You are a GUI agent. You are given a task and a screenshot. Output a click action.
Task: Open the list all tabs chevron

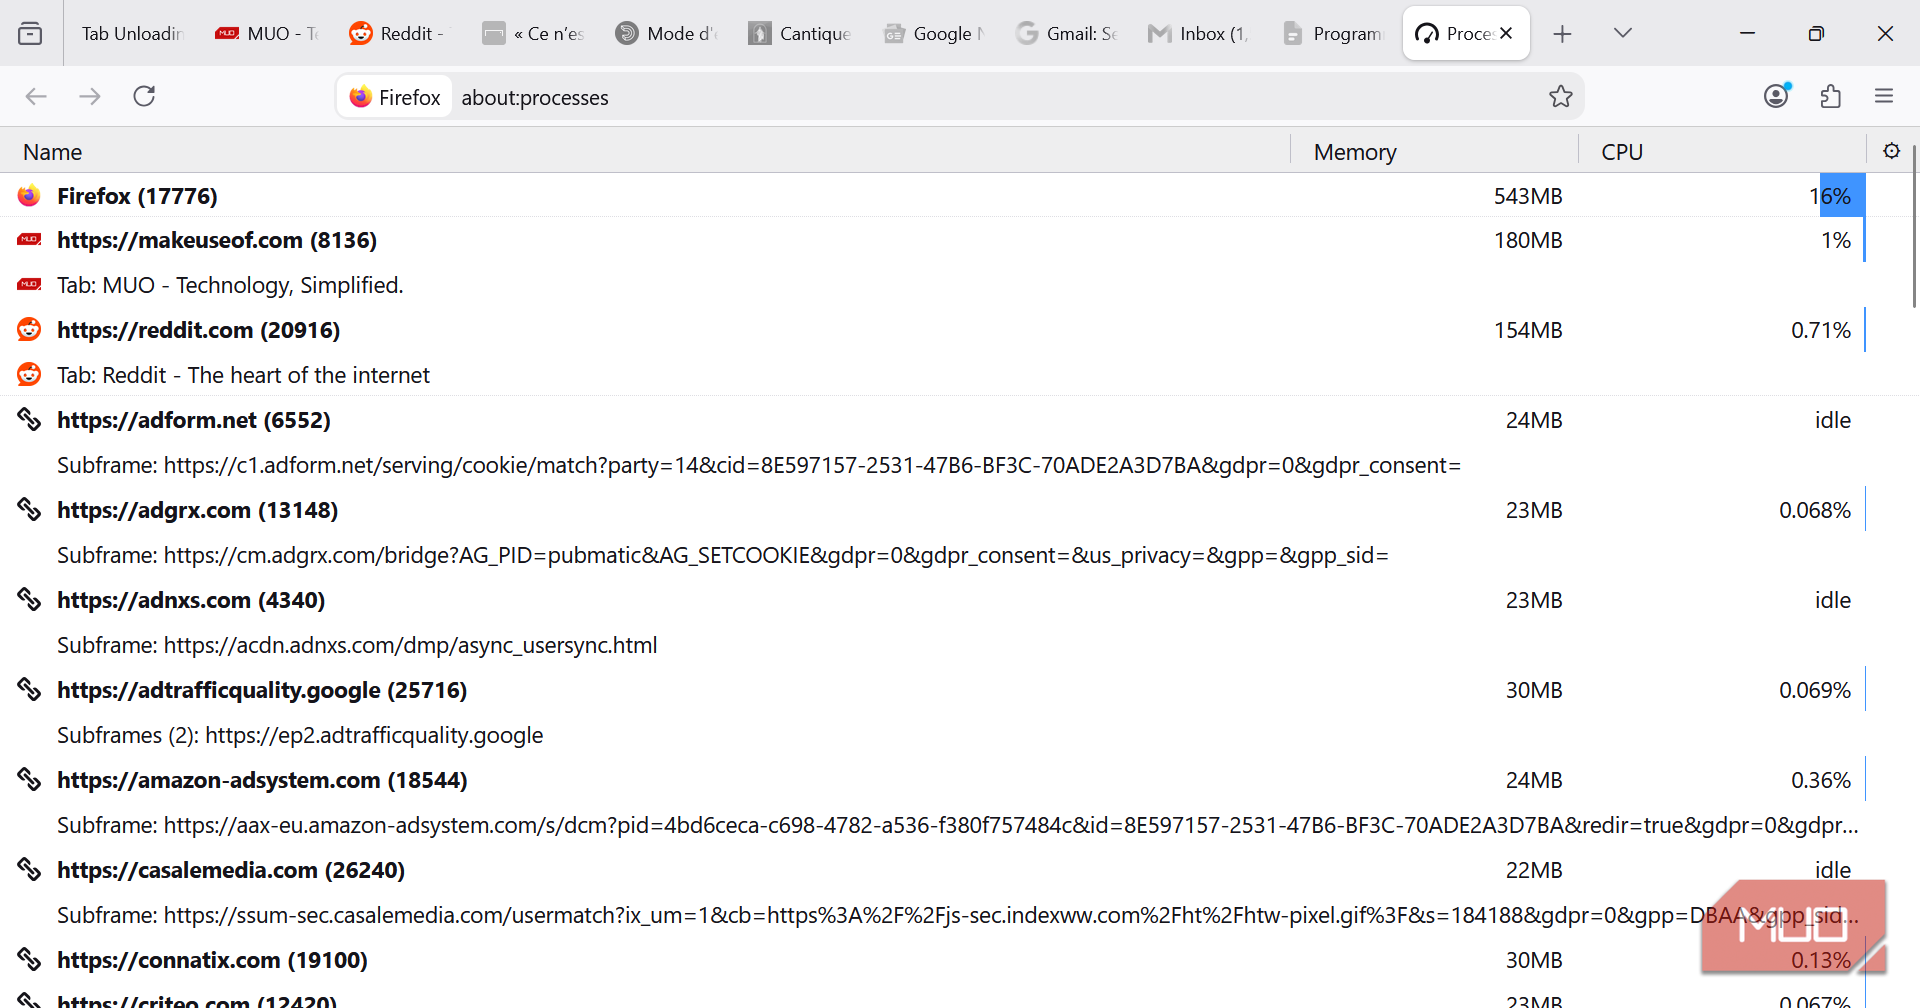1623,33
